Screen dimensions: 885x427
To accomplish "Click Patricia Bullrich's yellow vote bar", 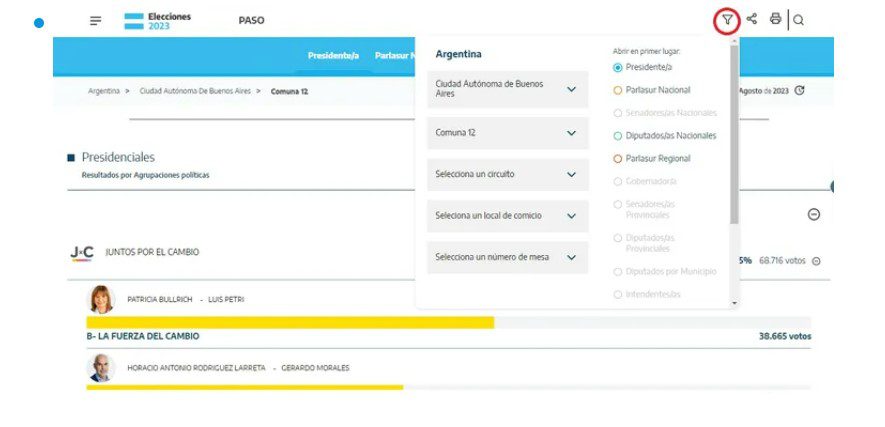I will point(290,322).
